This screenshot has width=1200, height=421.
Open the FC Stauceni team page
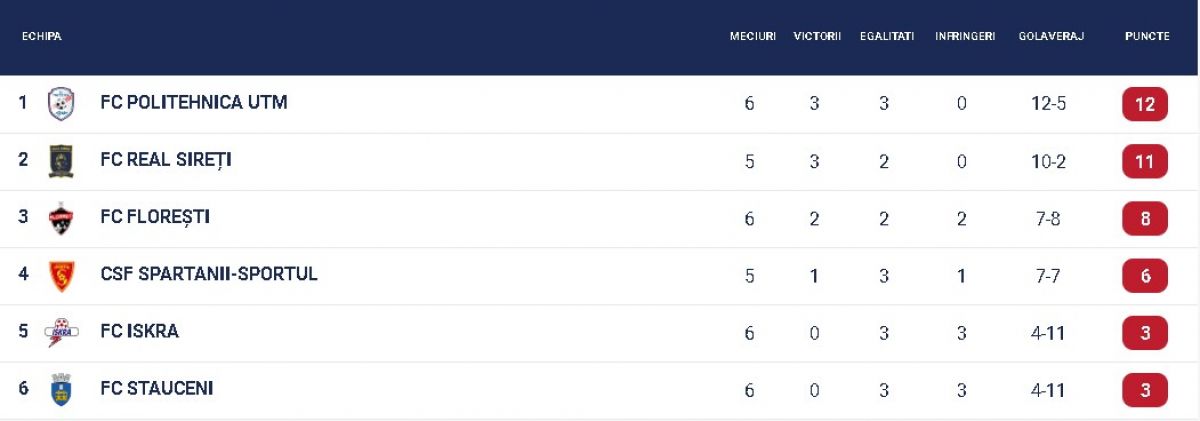click(157, 388)
